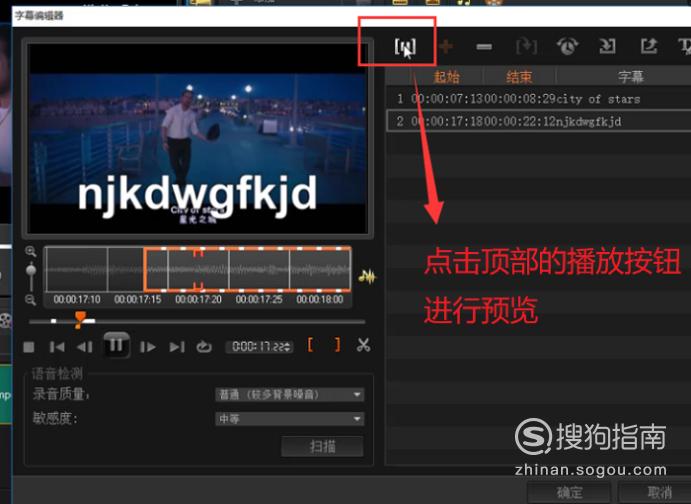Split clip with the scissors icon
The image size is (691, 504).
pyautogui.click(x=364, y=345)
